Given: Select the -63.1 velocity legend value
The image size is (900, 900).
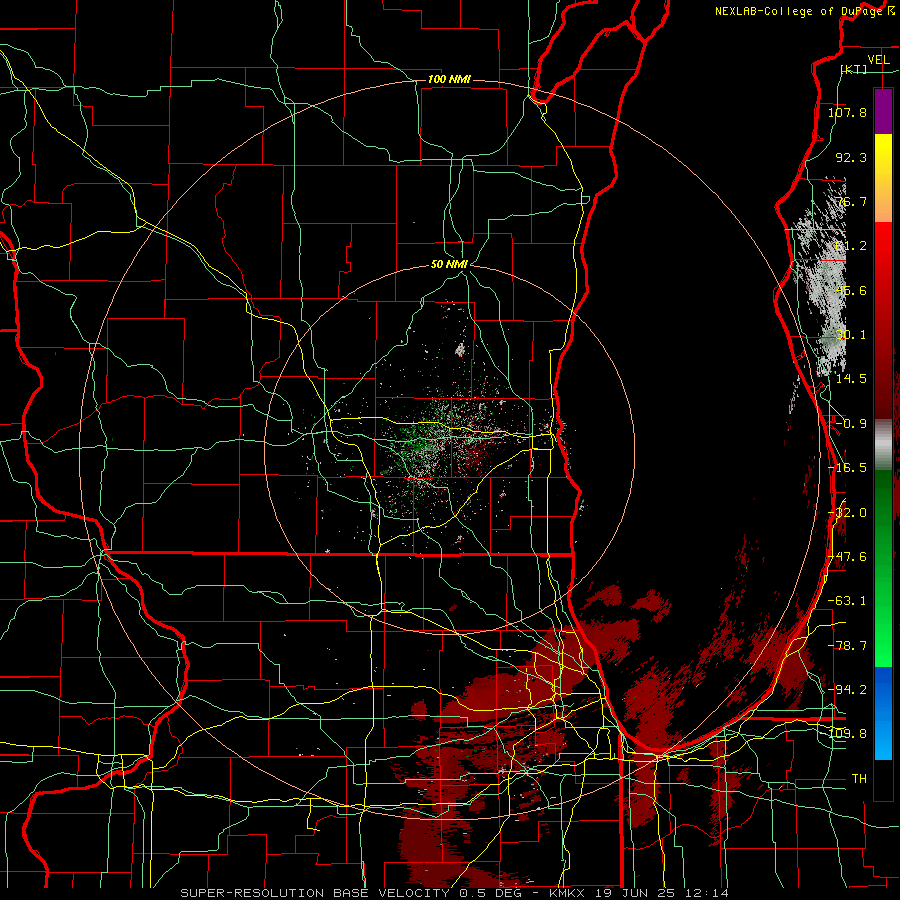Looking at the screenshot, I should coord(847,601).
